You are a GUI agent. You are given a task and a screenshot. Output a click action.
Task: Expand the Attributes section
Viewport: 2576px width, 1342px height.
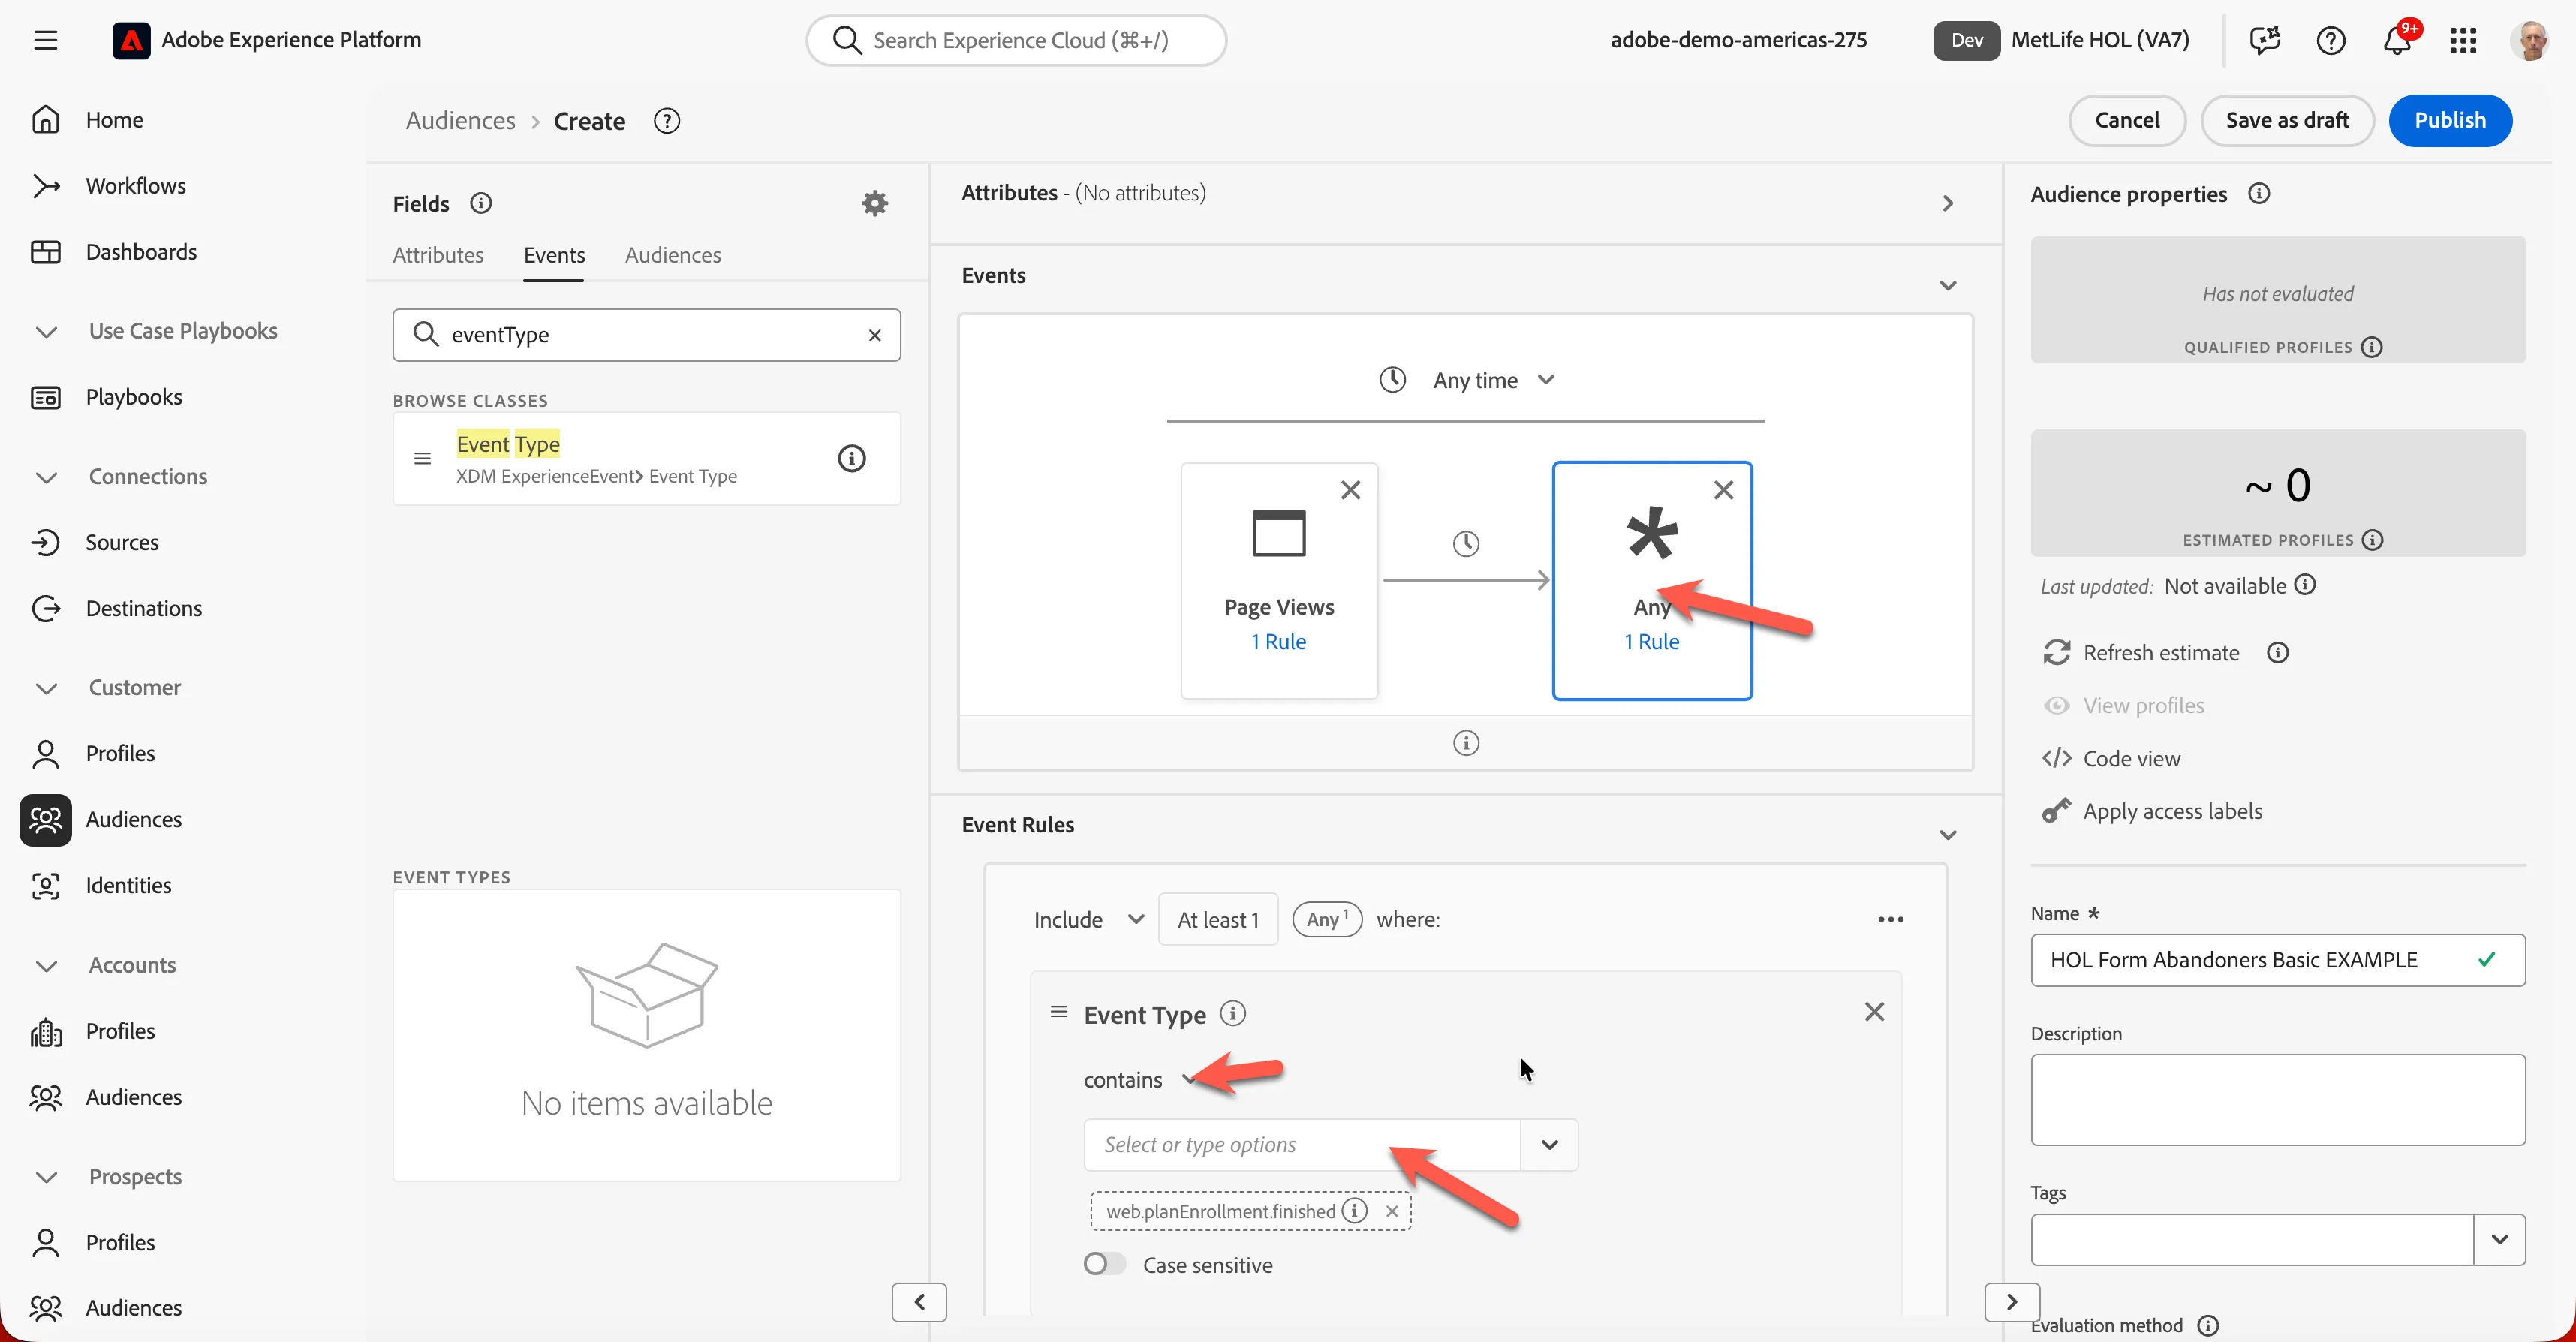pos(1947,203)
